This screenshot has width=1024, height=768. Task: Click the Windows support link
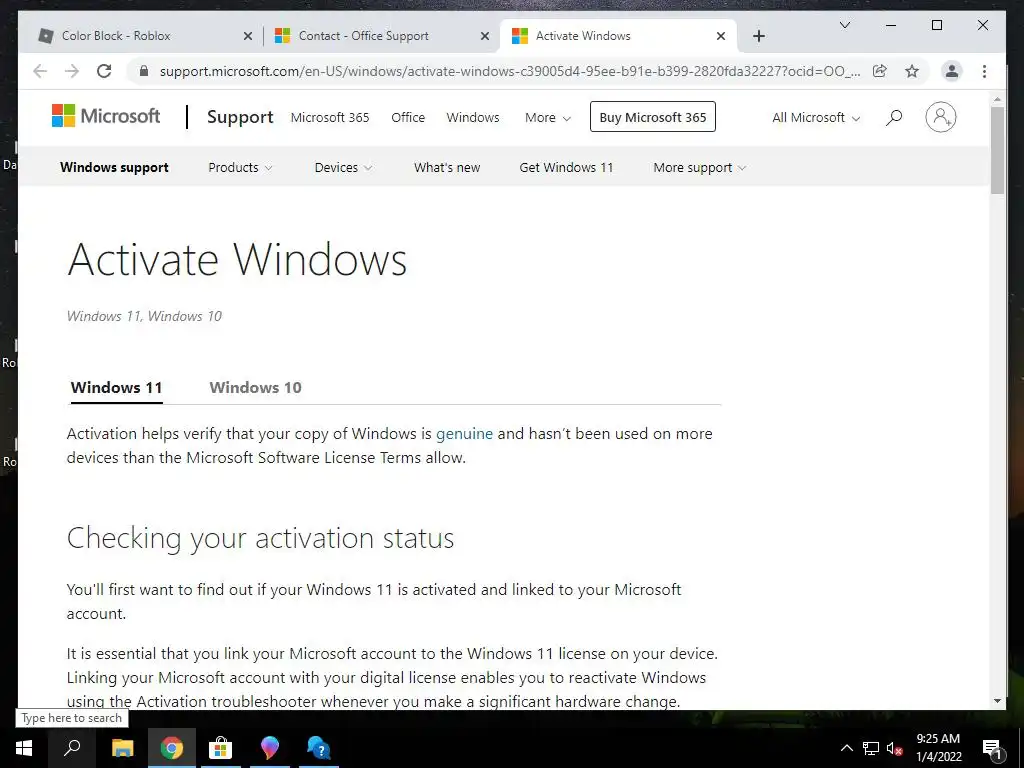[x=114, y=167]
